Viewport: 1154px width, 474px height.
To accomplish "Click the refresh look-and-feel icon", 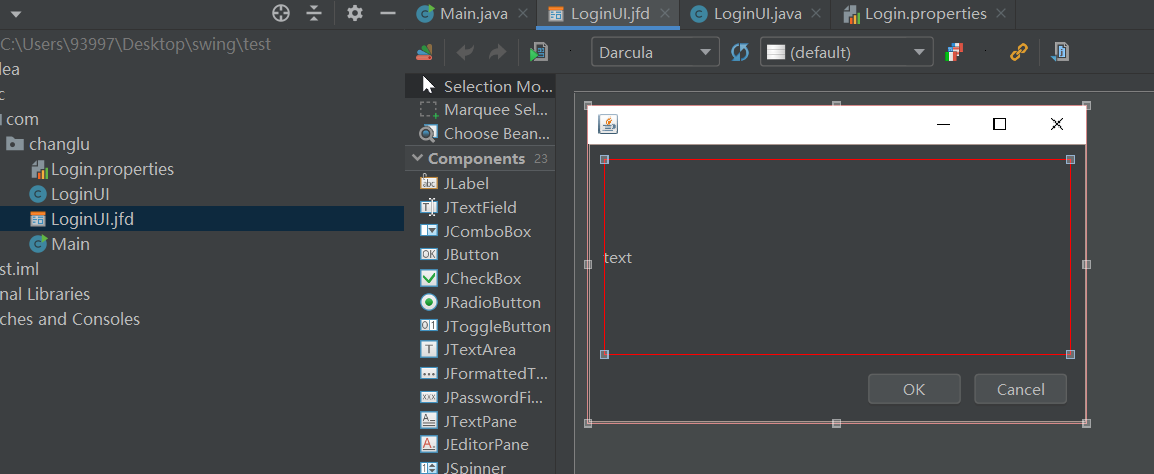I will (x=740, y=52).
